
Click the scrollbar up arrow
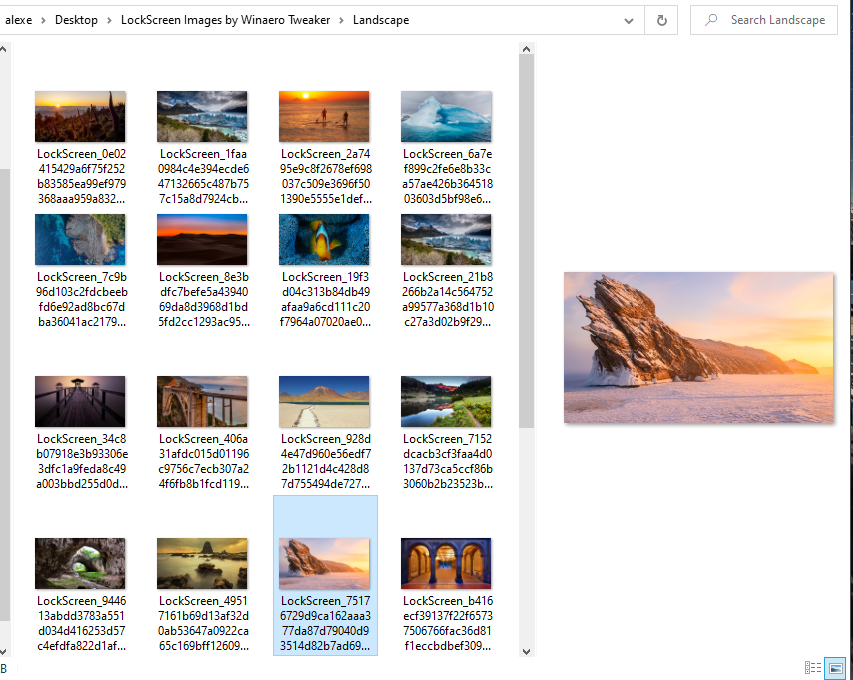526,47
